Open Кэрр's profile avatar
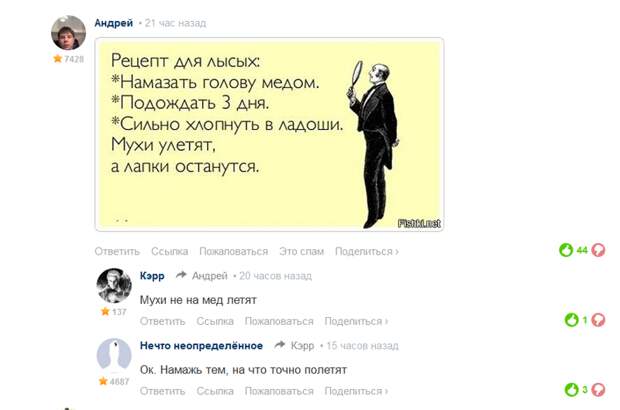Screen dimensions: 620x410 114,285
